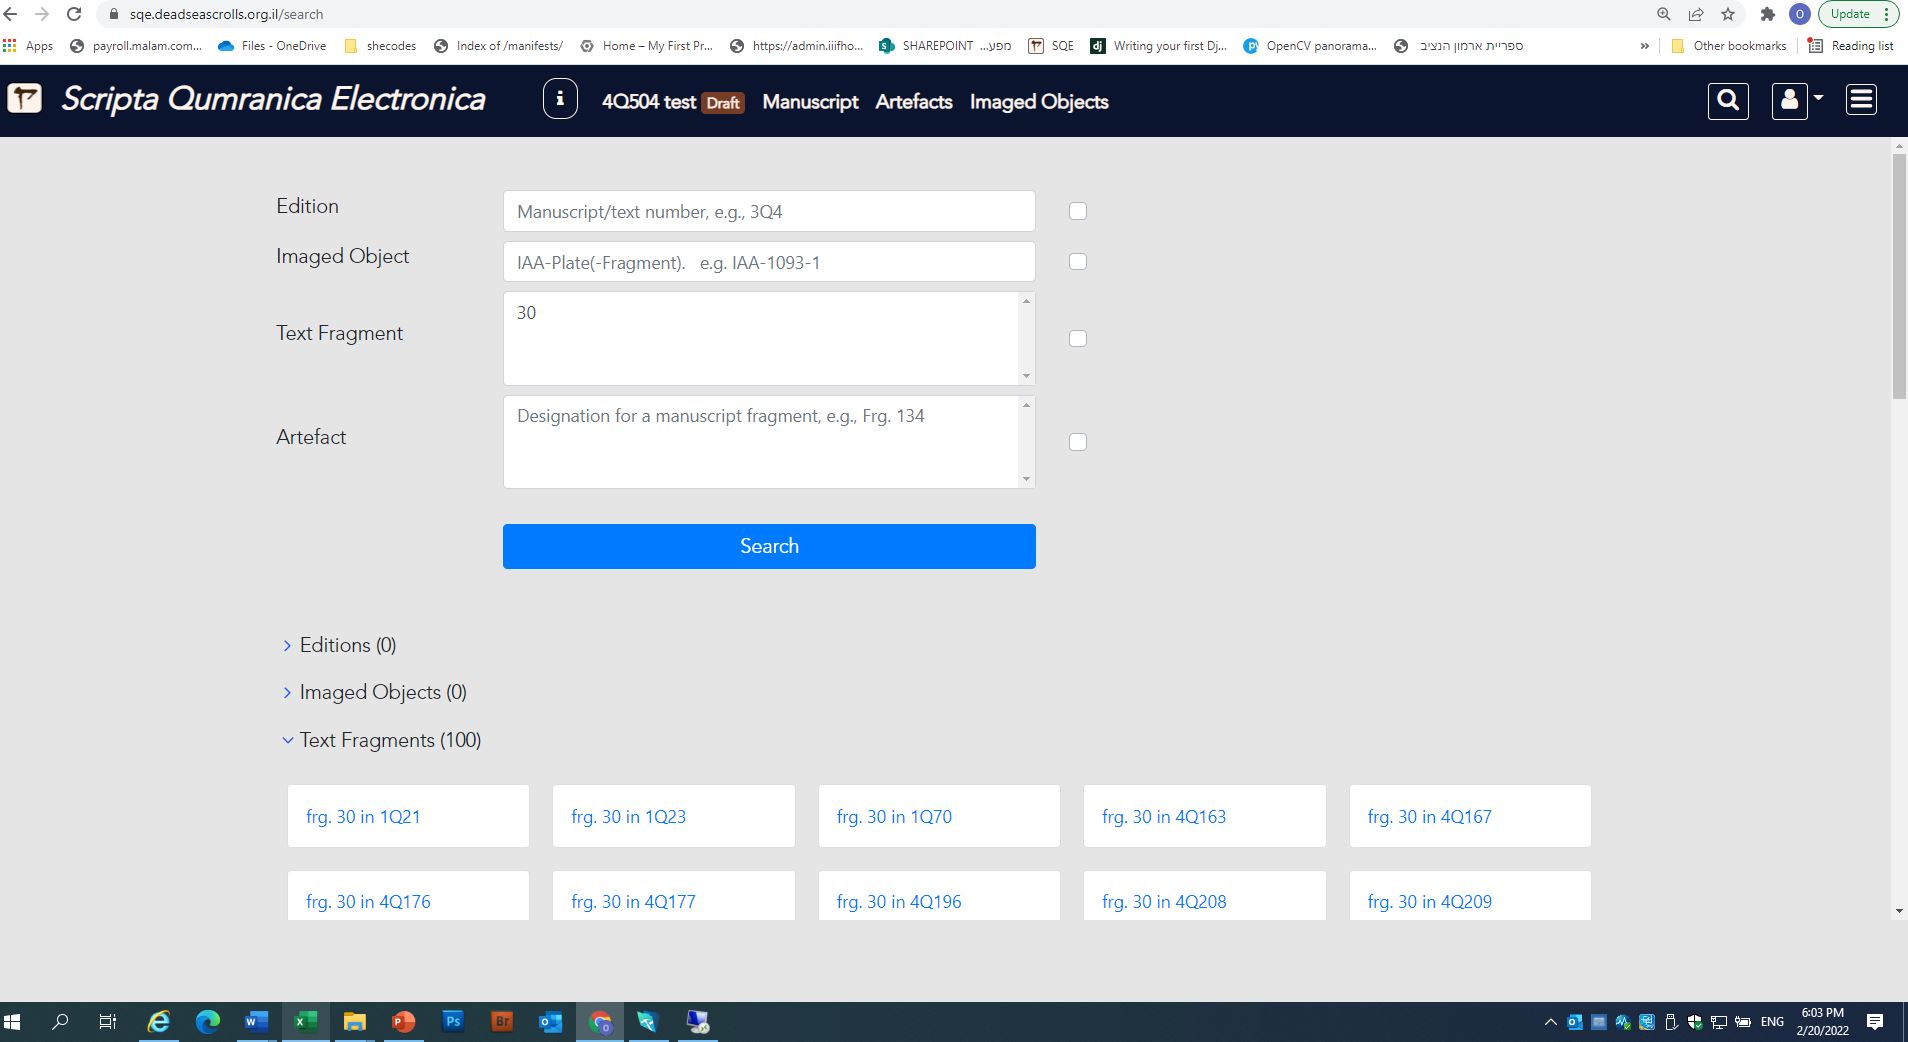Viewport: 1908px width, 1042px height.
Task: Enable the checkbox next to Text Fragment
Action: click(1077, 338)
